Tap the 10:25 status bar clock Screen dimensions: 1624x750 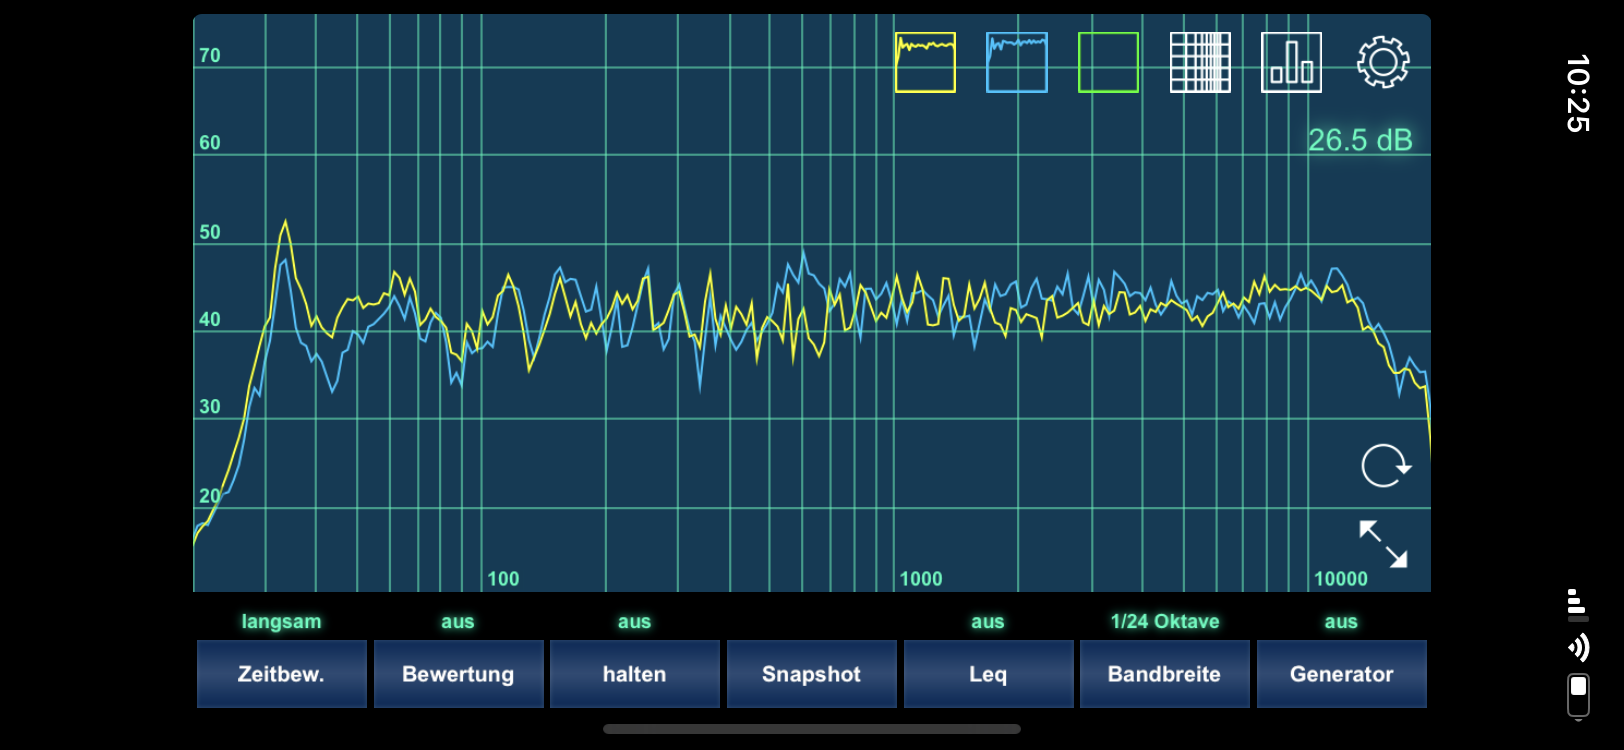[x=1577, y=93]
